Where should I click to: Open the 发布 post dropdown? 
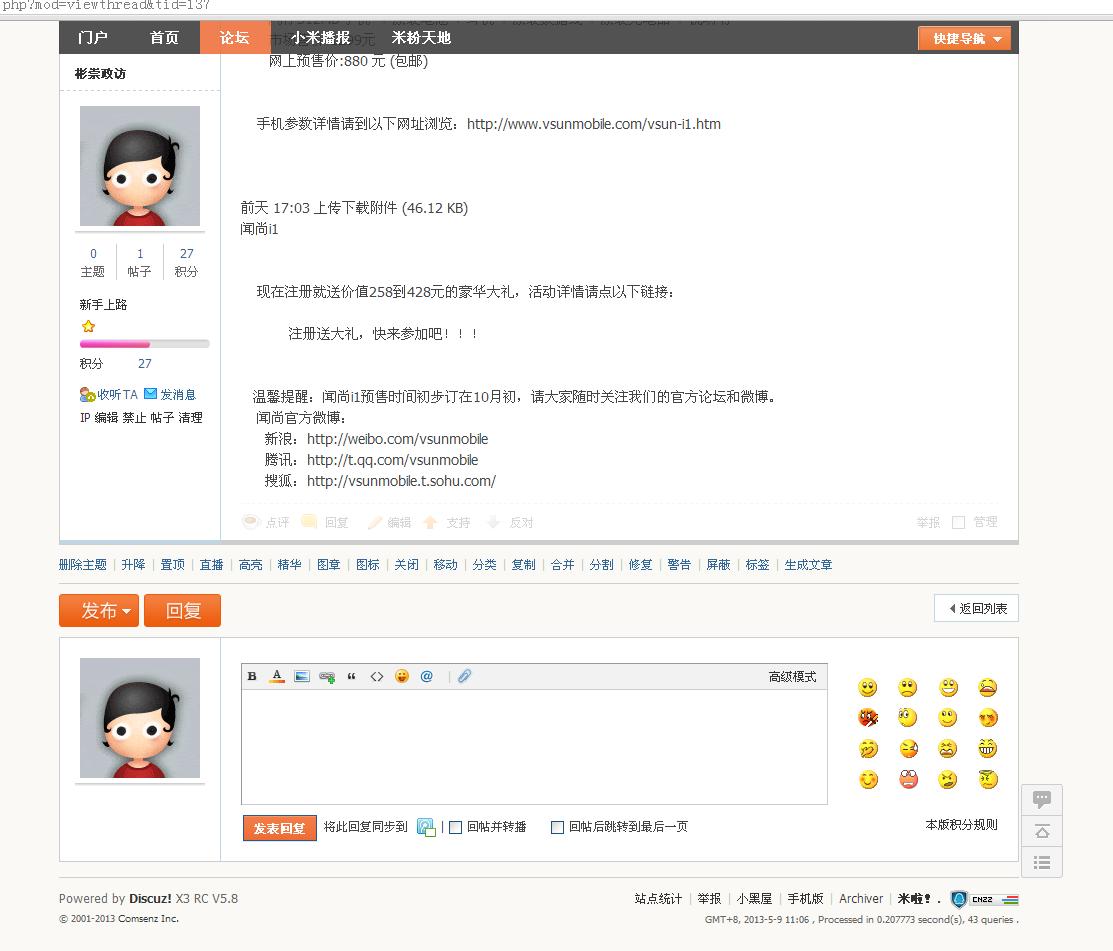[x=99, y=610]
